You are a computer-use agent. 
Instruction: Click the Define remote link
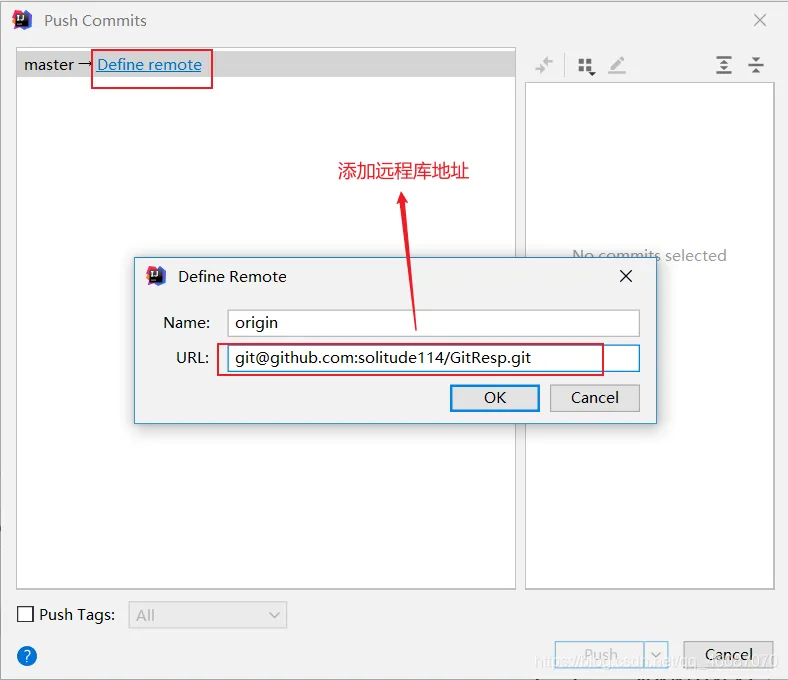[x=149, y=65]
